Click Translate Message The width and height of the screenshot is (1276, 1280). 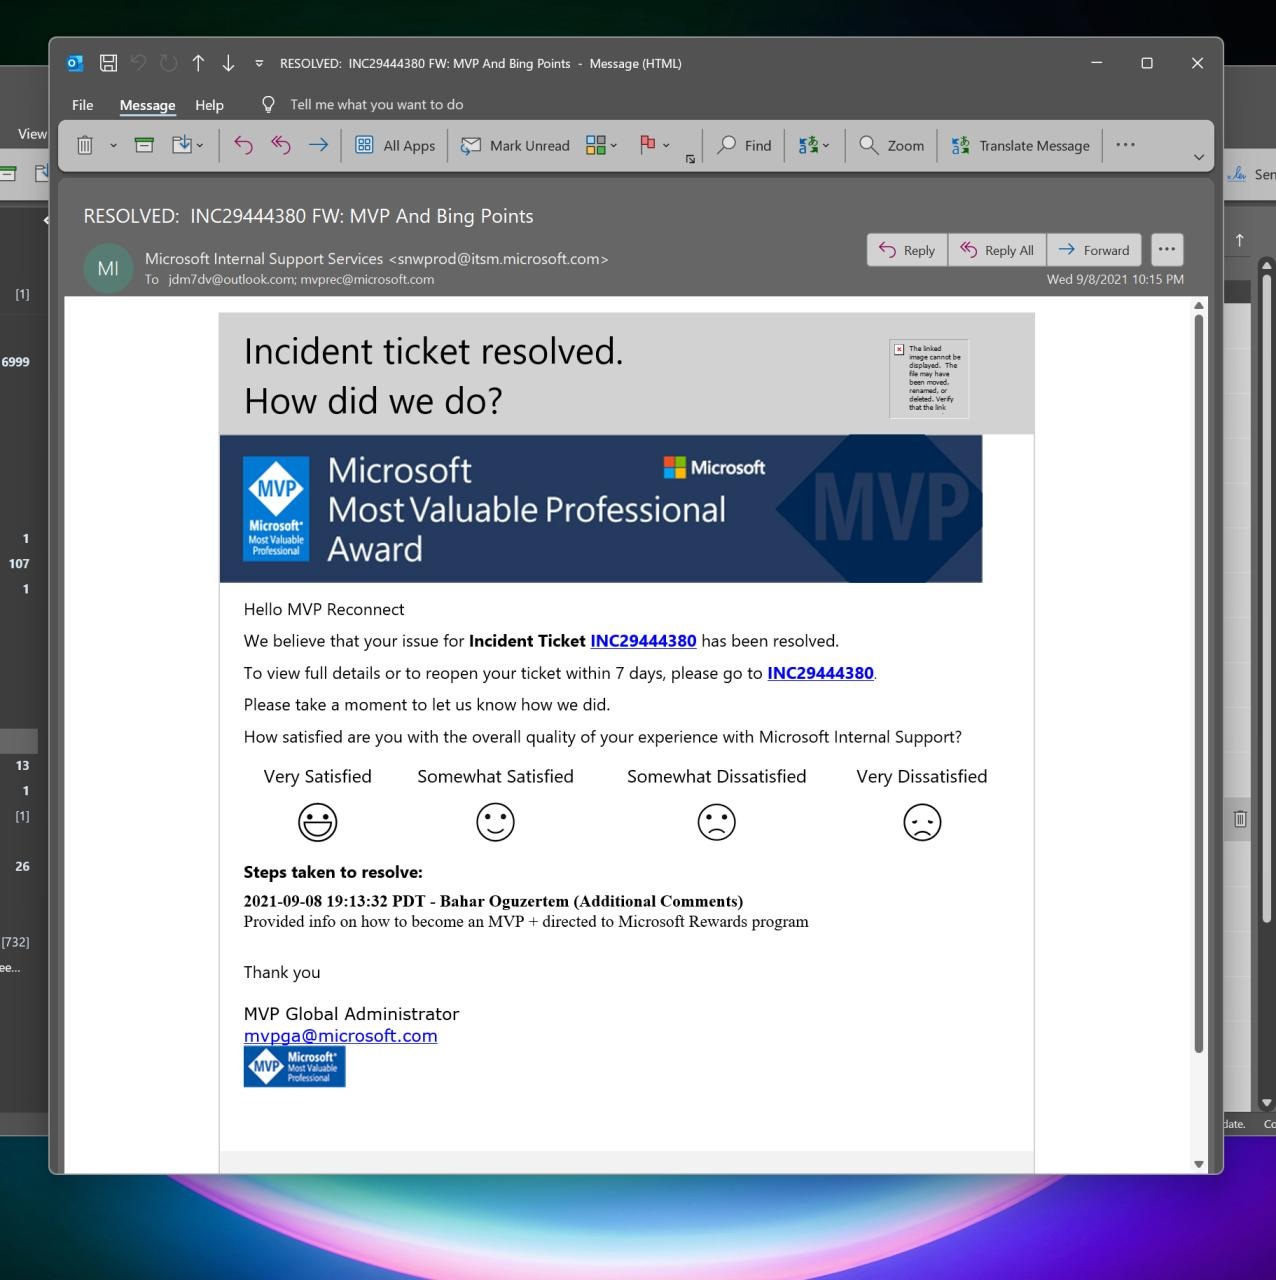click(x=1020, y=145)
